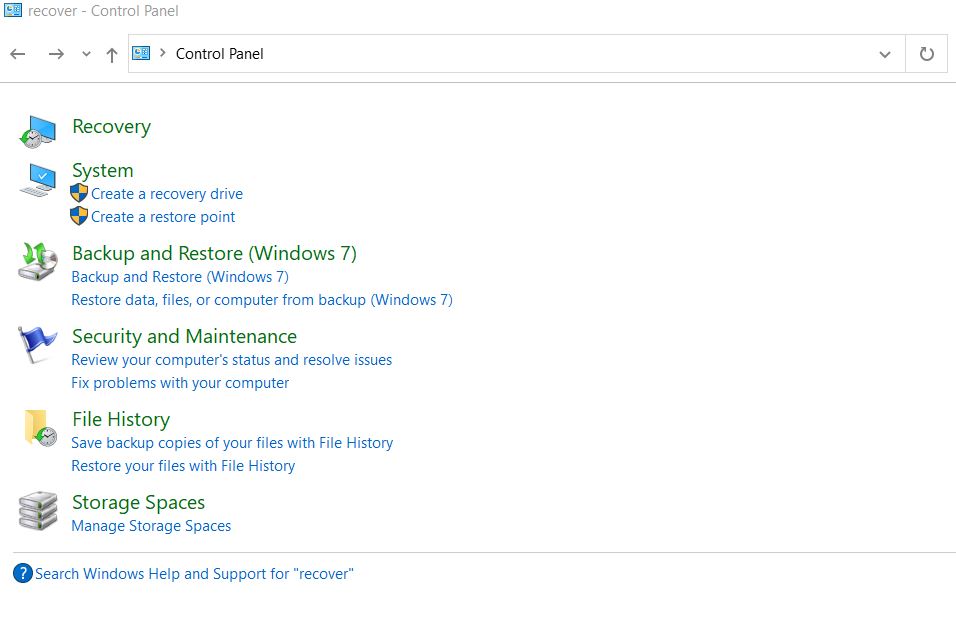Image resolution: width=956 pixels, height=632 pixels.
Task: Select Manage Storage Spaces link
Action: pos(151,526)
